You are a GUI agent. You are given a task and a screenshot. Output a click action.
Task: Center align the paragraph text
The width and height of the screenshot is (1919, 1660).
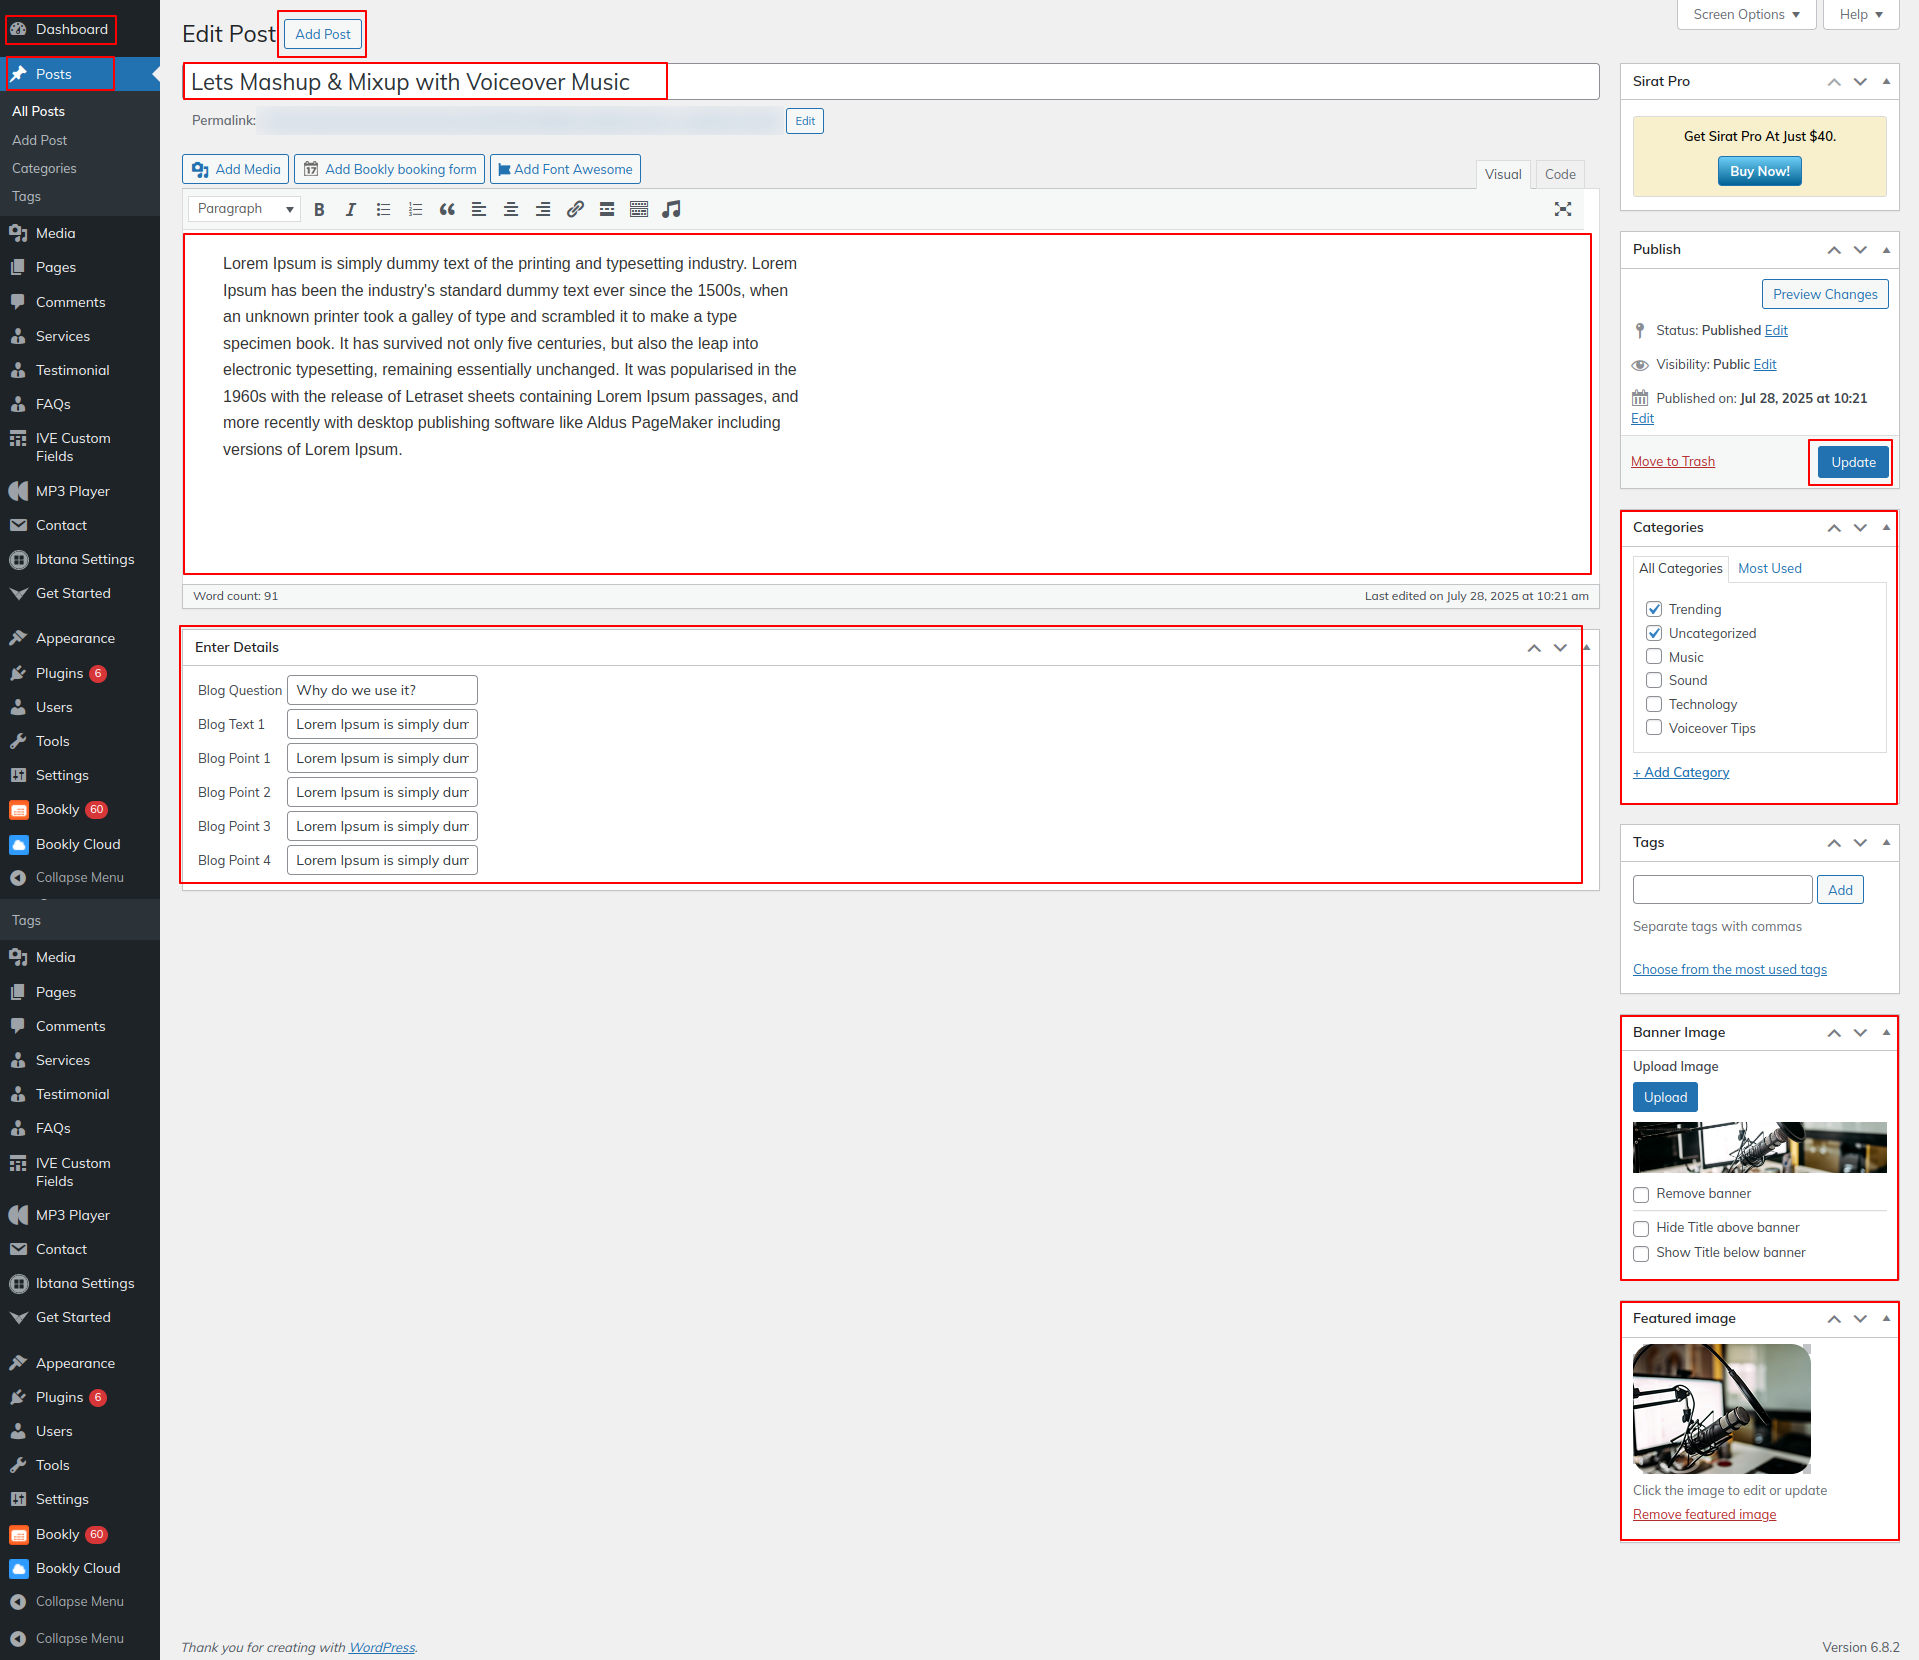[x=511, y=209]
